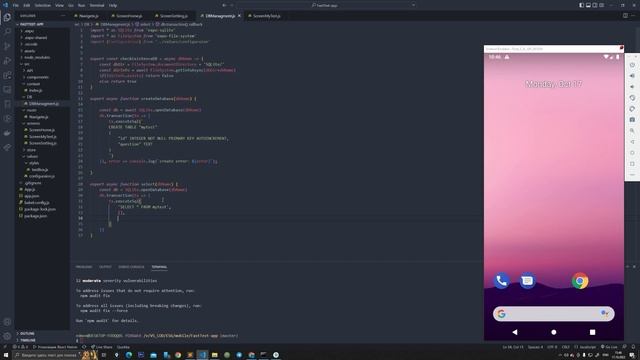
Task: Tap the Android home navigation button
Action: (553, 332)
